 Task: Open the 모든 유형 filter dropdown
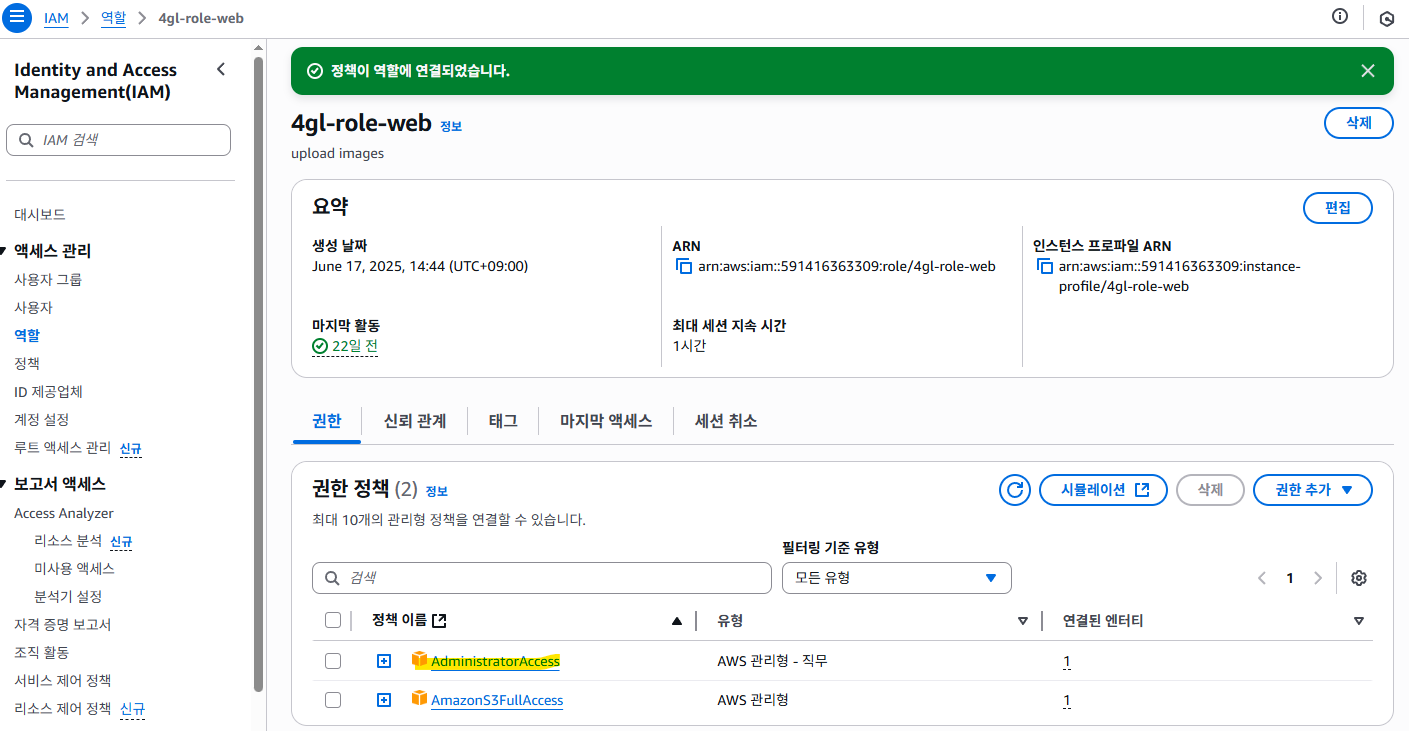[x=896, y=578]
